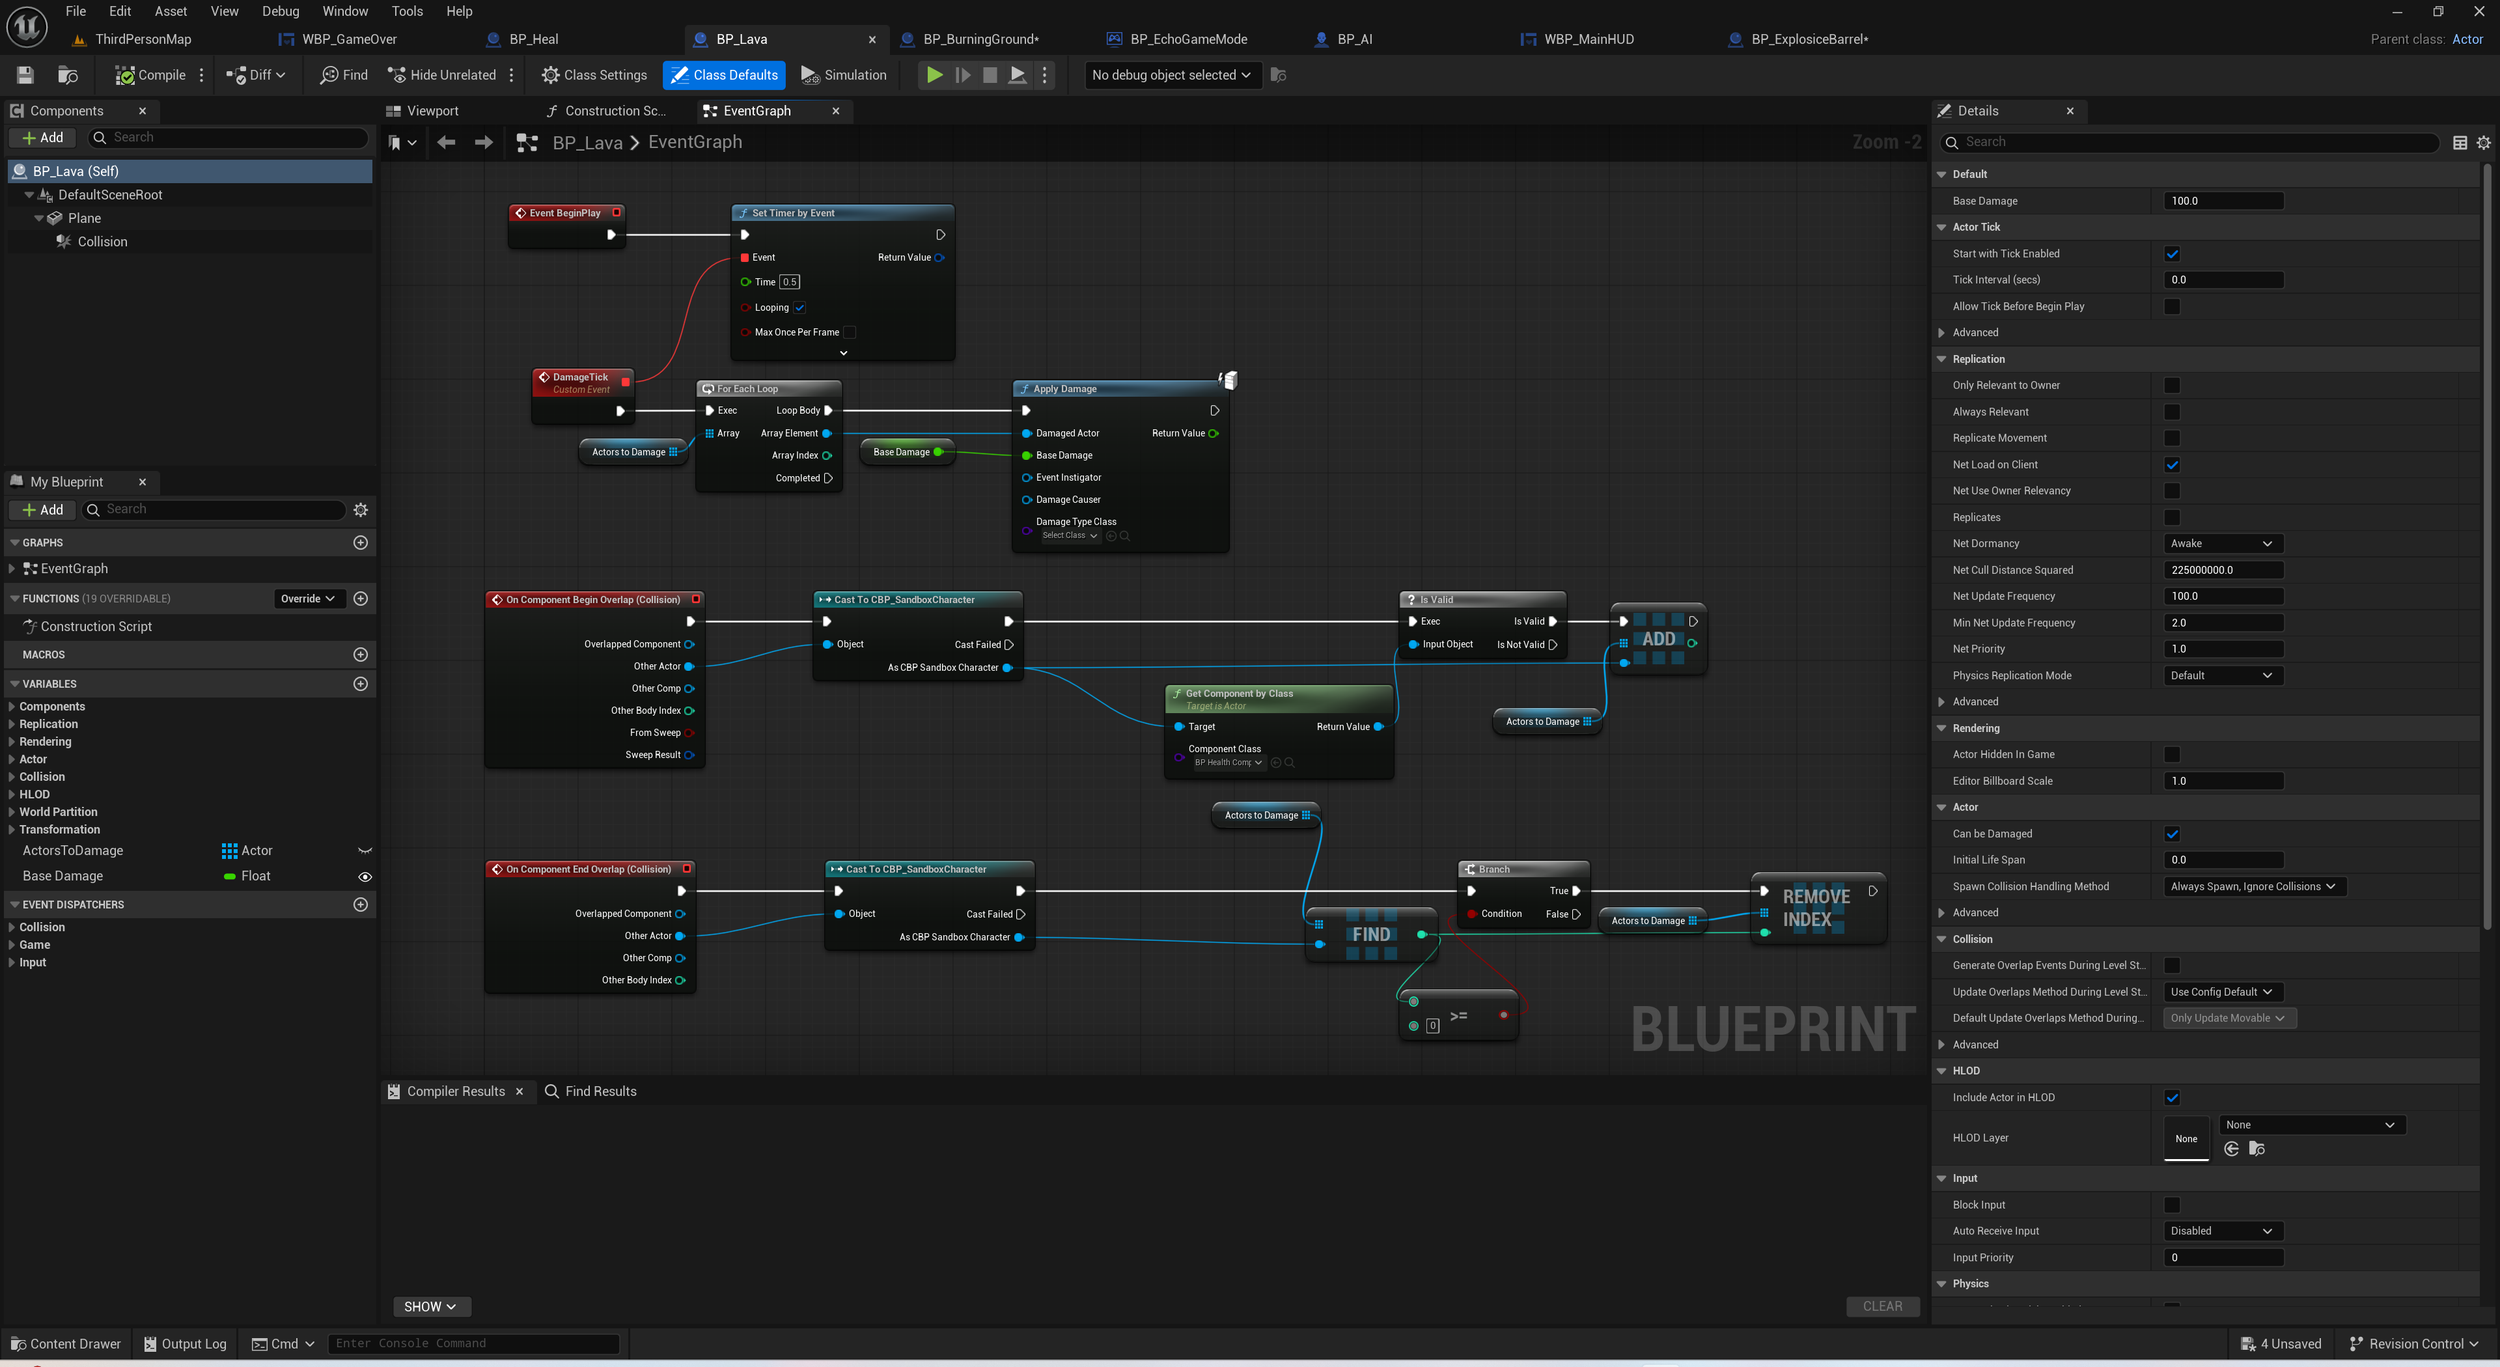Expand Advanced under Actor Tick

[1942, 333]
